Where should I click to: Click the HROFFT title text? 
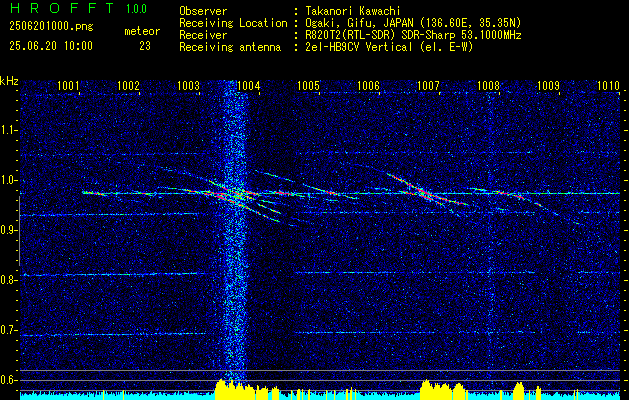(x=62, y=8)
